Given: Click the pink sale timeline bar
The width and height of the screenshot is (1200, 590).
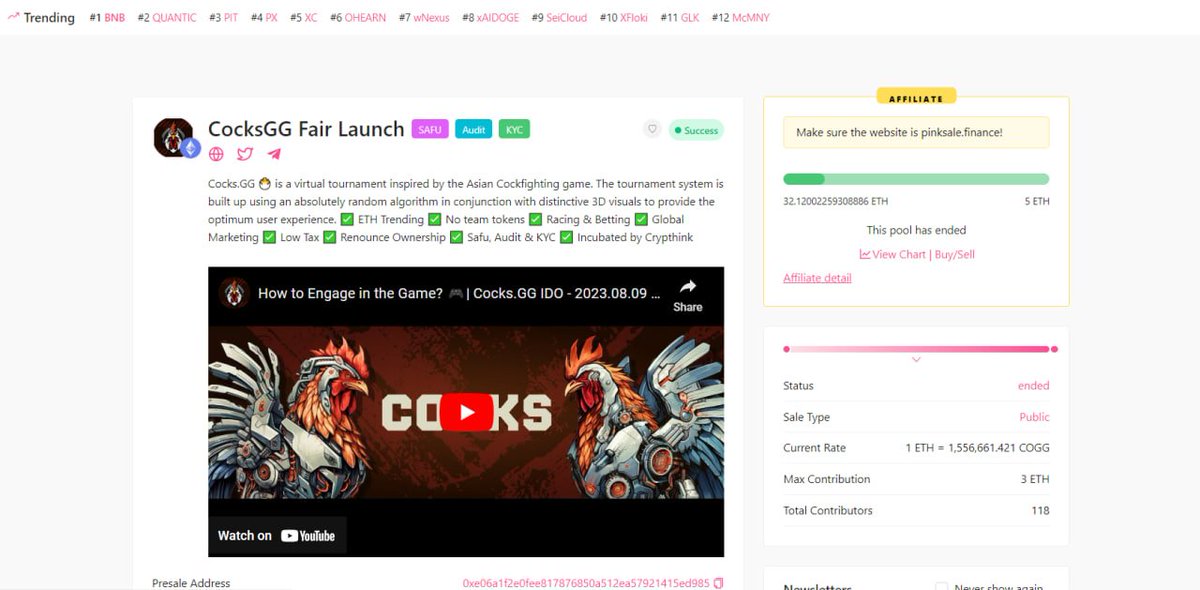Looking at the screenshot, I should [919, 349].
